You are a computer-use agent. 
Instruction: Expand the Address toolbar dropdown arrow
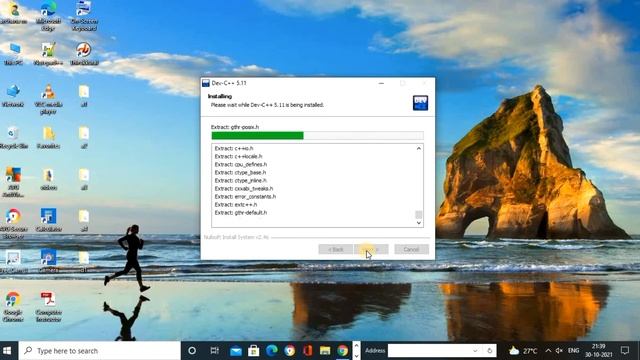coord(475,351)
